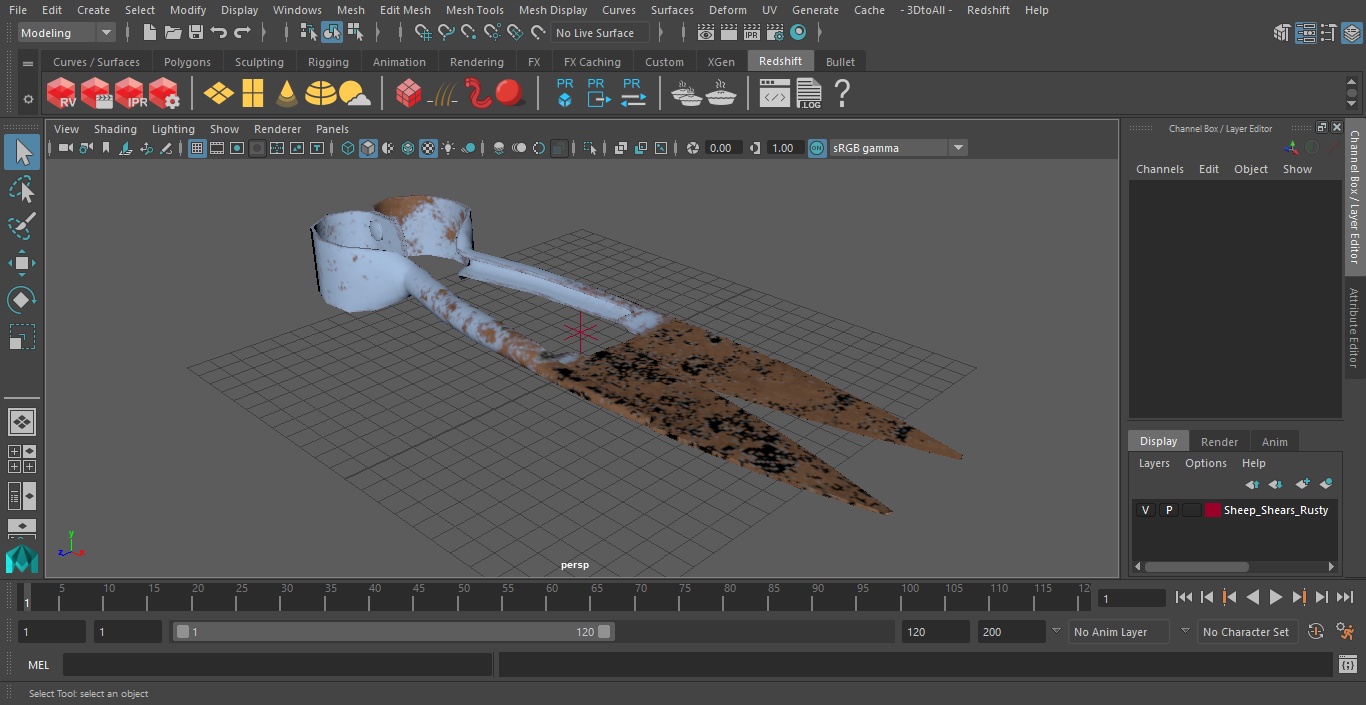Choose the Paint selection tool

click(21, 225)
